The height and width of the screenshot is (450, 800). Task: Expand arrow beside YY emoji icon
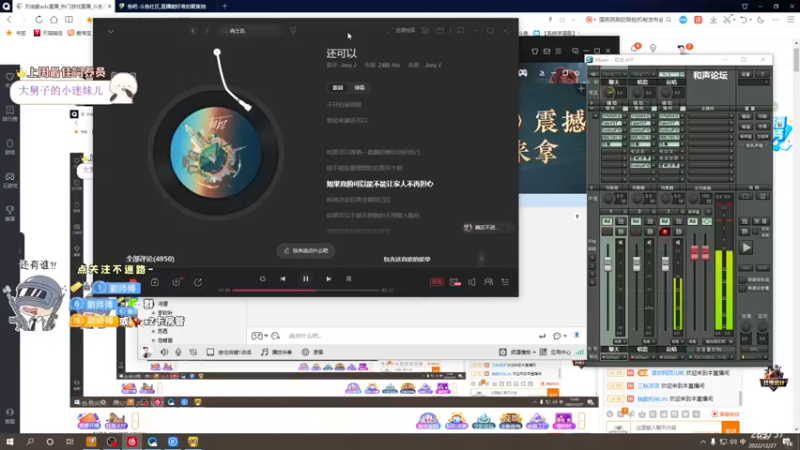[x=266, y=336]
